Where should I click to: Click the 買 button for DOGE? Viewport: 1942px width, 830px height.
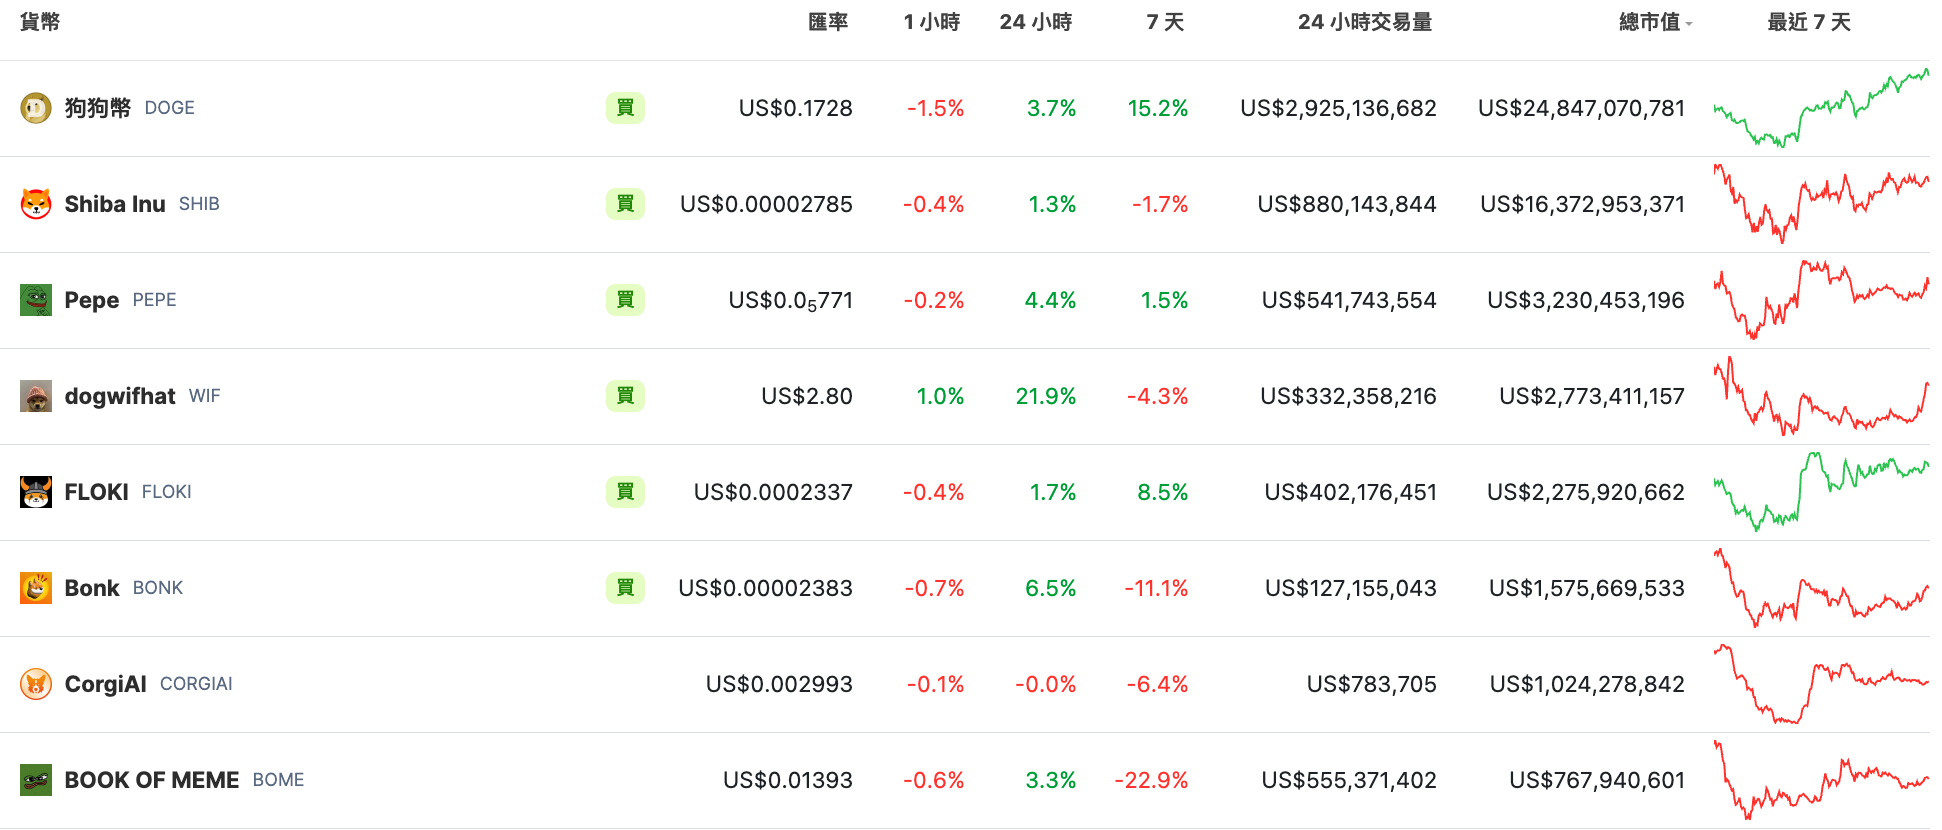(x=625, y=108)
